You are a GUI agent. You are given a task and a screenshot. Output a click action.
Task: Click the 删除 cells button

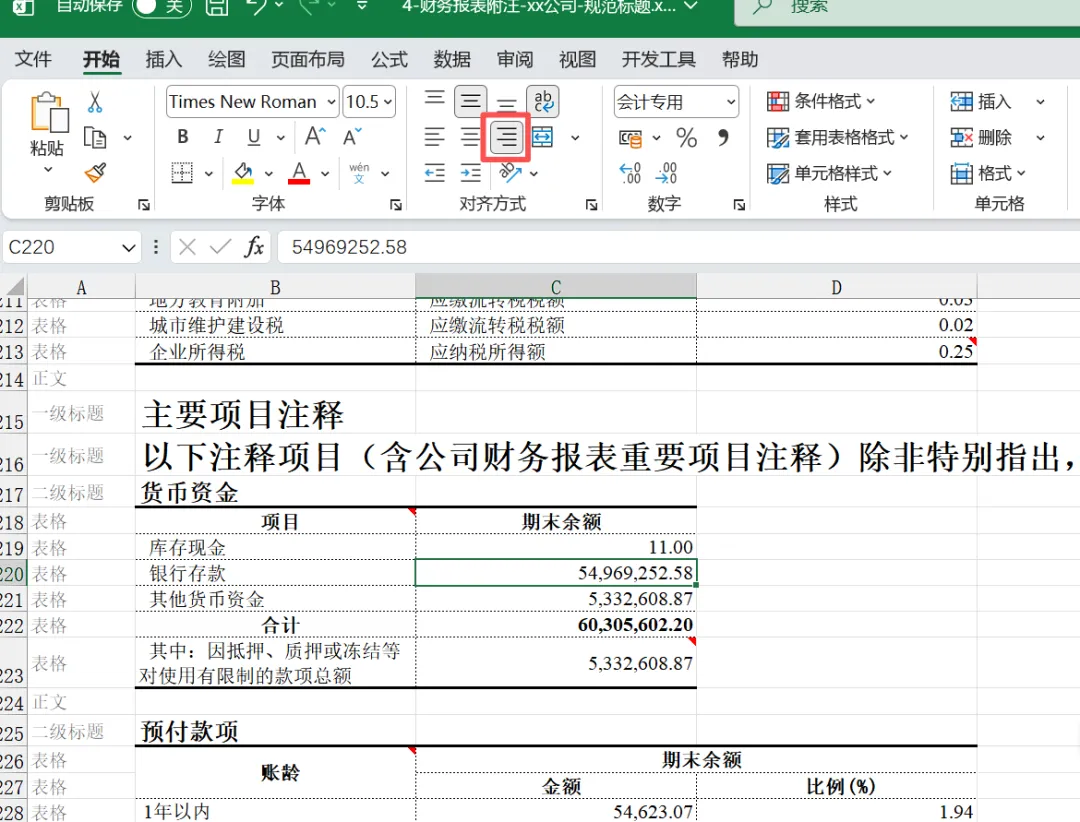[981, 137]
